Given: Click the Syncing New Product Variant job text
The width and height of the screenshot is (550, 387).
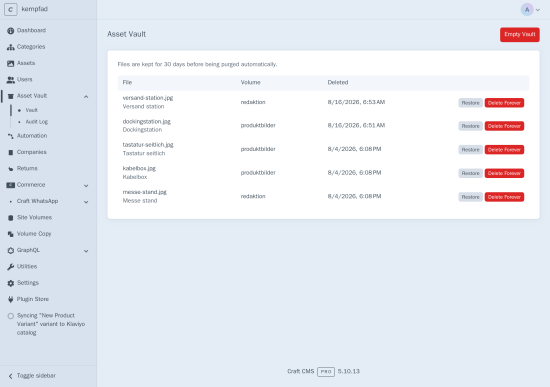Looking at the screenshot, I should point(51,324).
